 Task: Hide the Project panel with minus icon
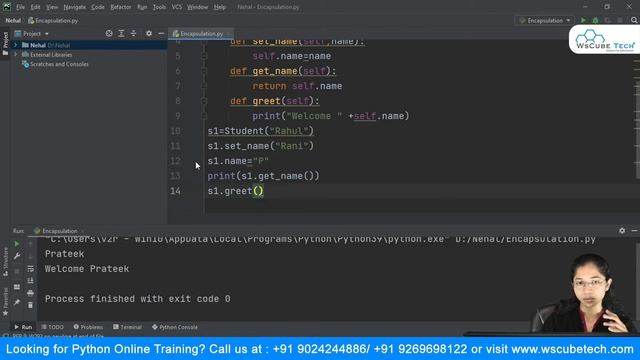coord(161,33)
